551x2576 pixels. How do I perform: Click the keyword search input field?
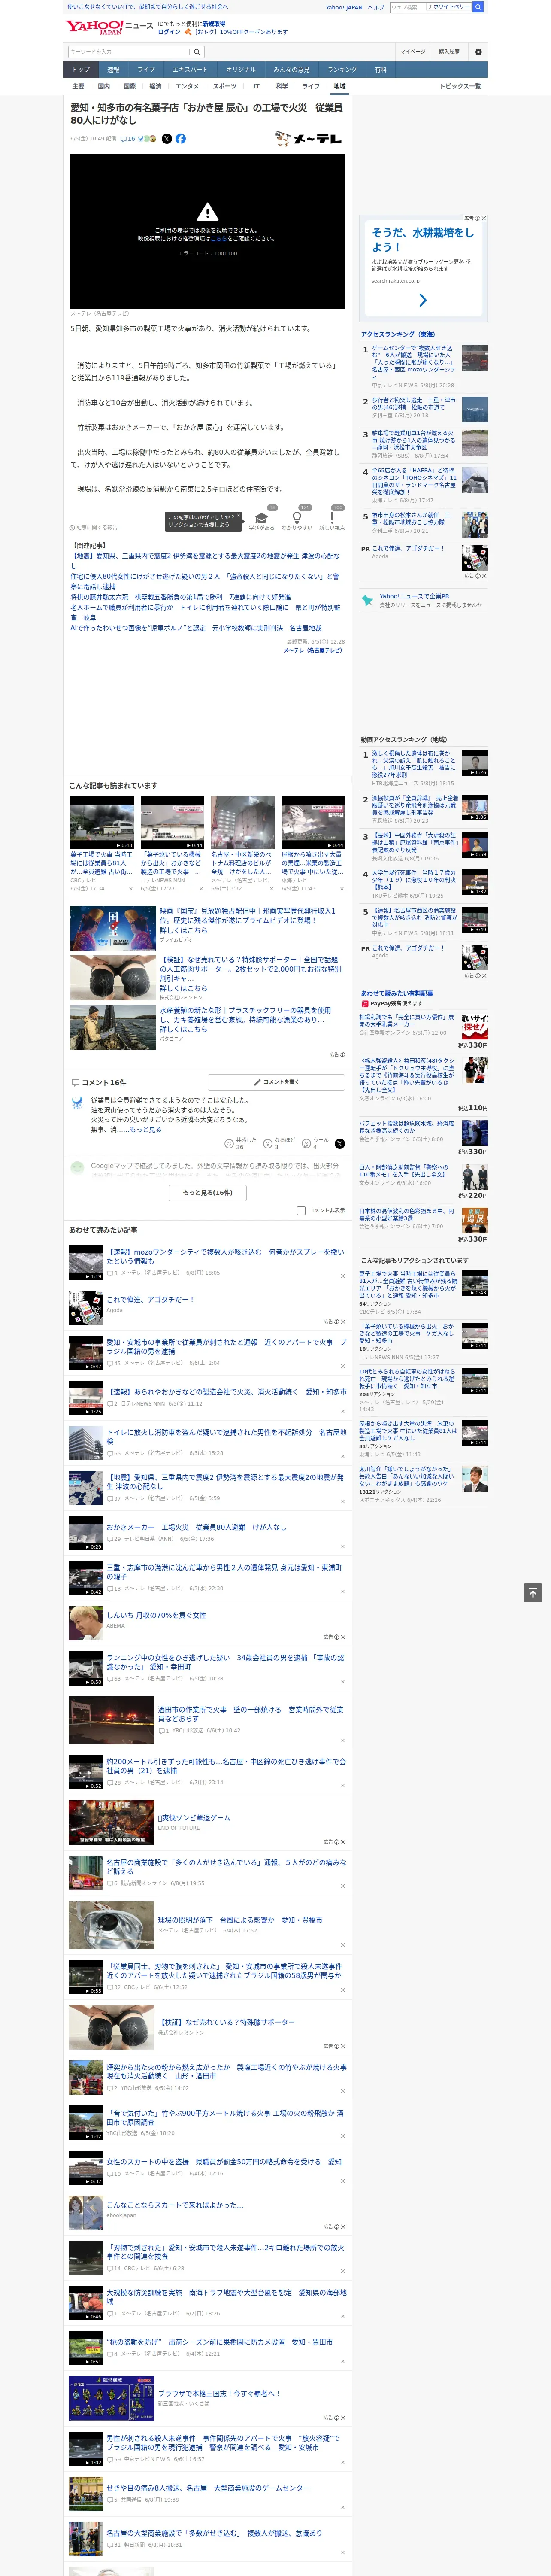point(129,51)
